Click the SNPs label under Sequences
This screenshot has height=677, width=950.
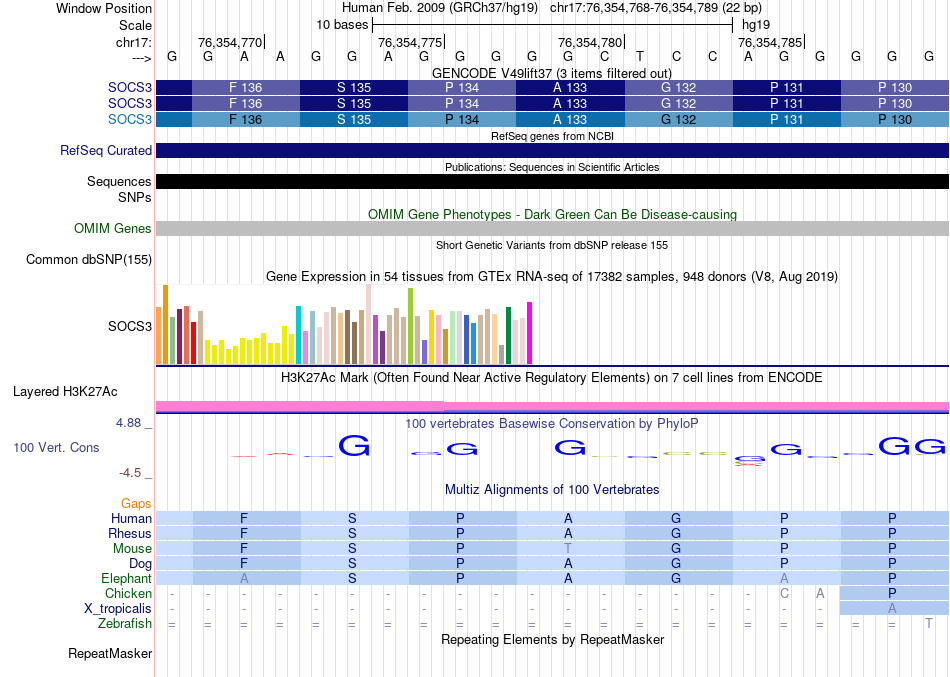[x=135, y=197]
